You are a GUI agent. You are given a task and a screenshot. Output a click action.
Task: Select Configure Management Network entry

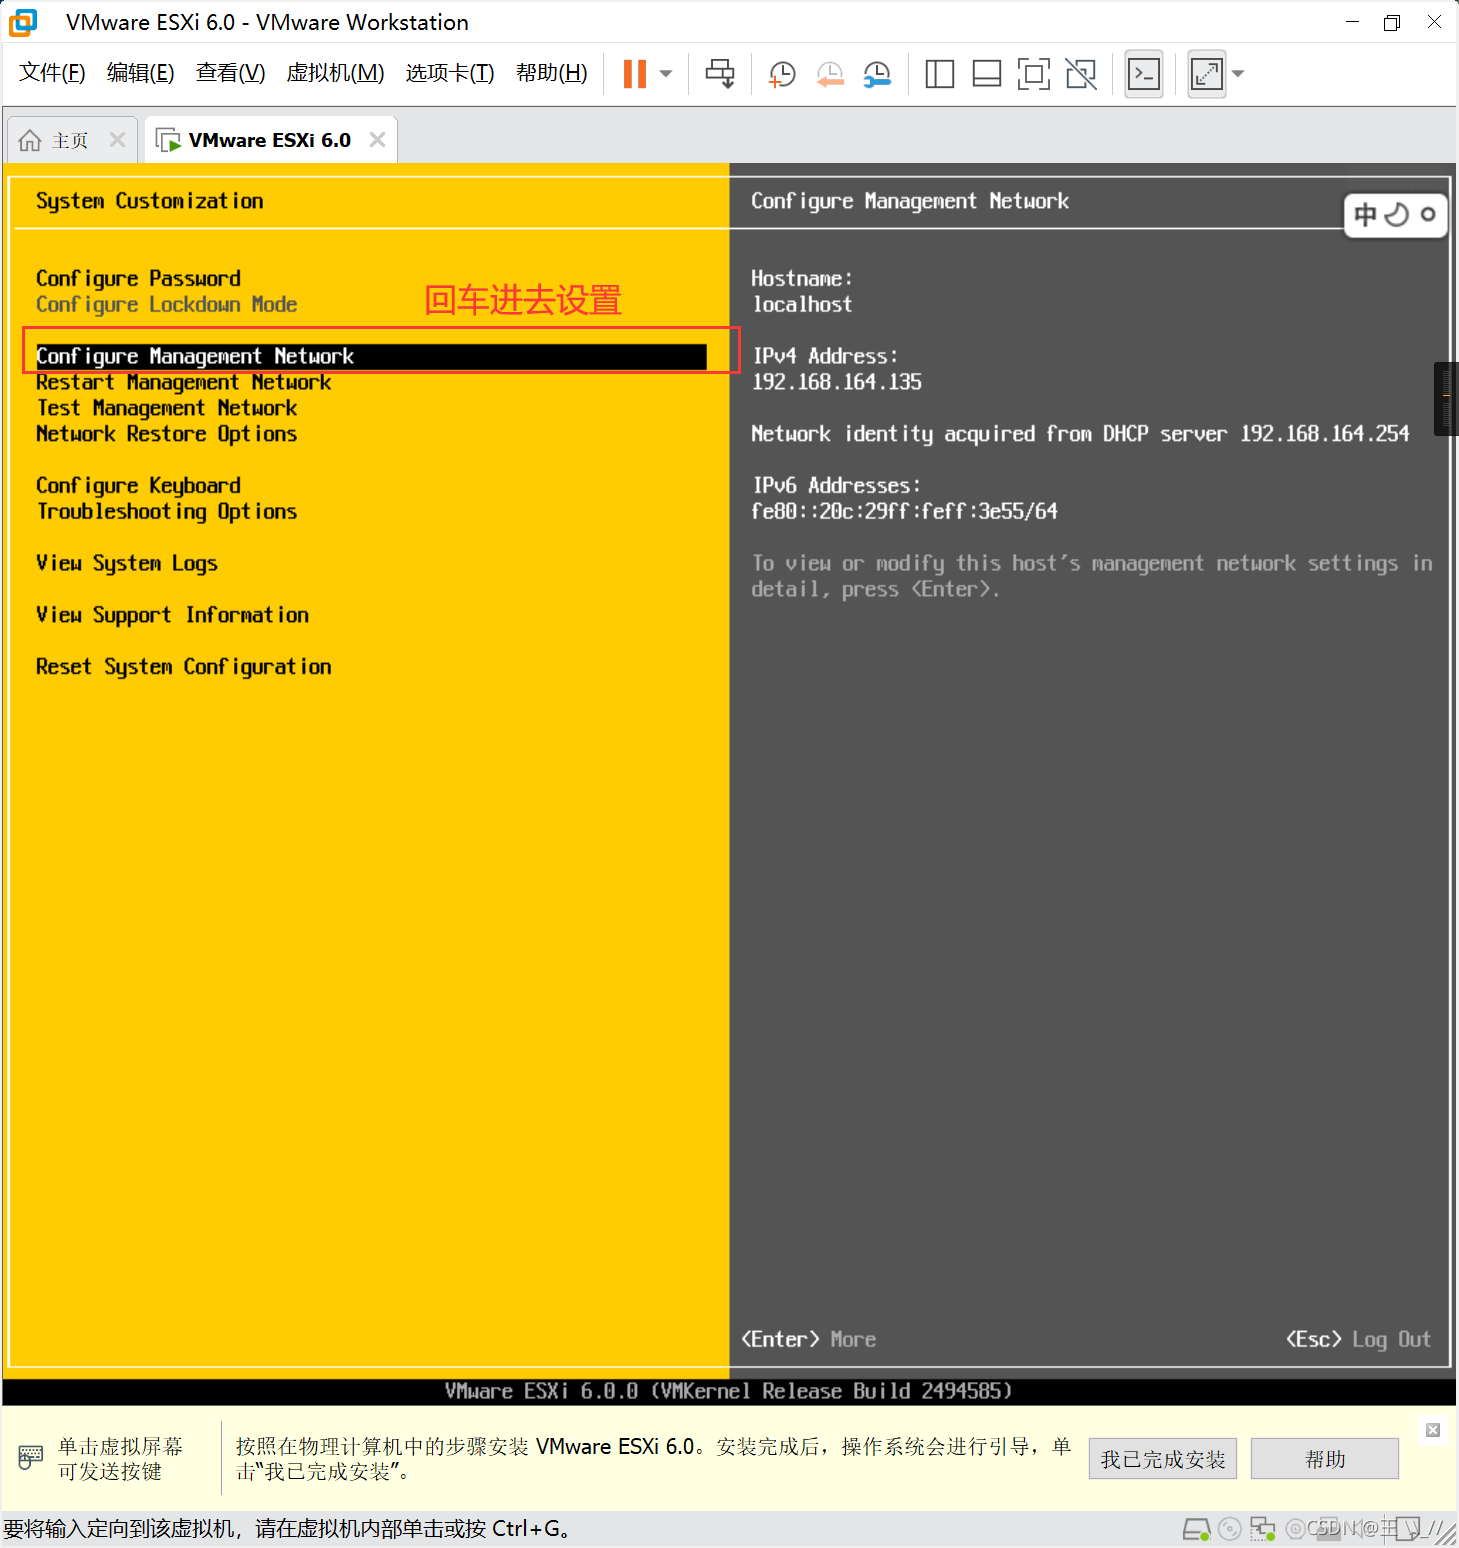click(371, 356)
